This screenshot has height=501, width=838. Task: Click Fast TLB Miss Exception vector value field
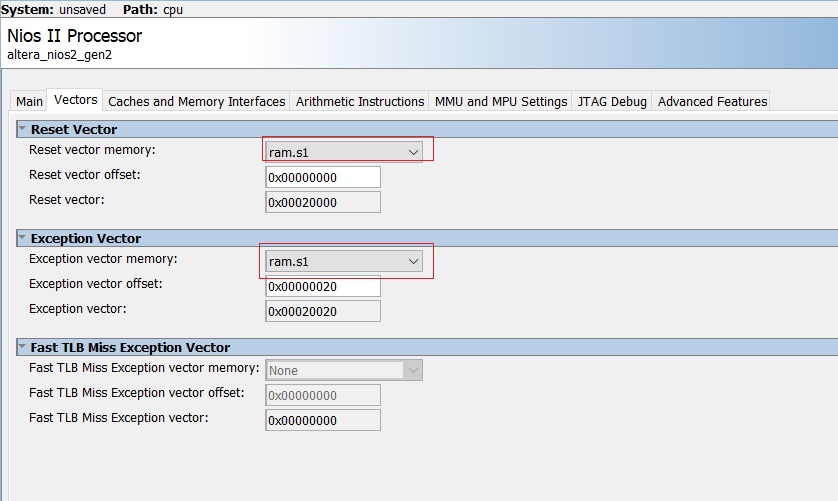point(323,420)
